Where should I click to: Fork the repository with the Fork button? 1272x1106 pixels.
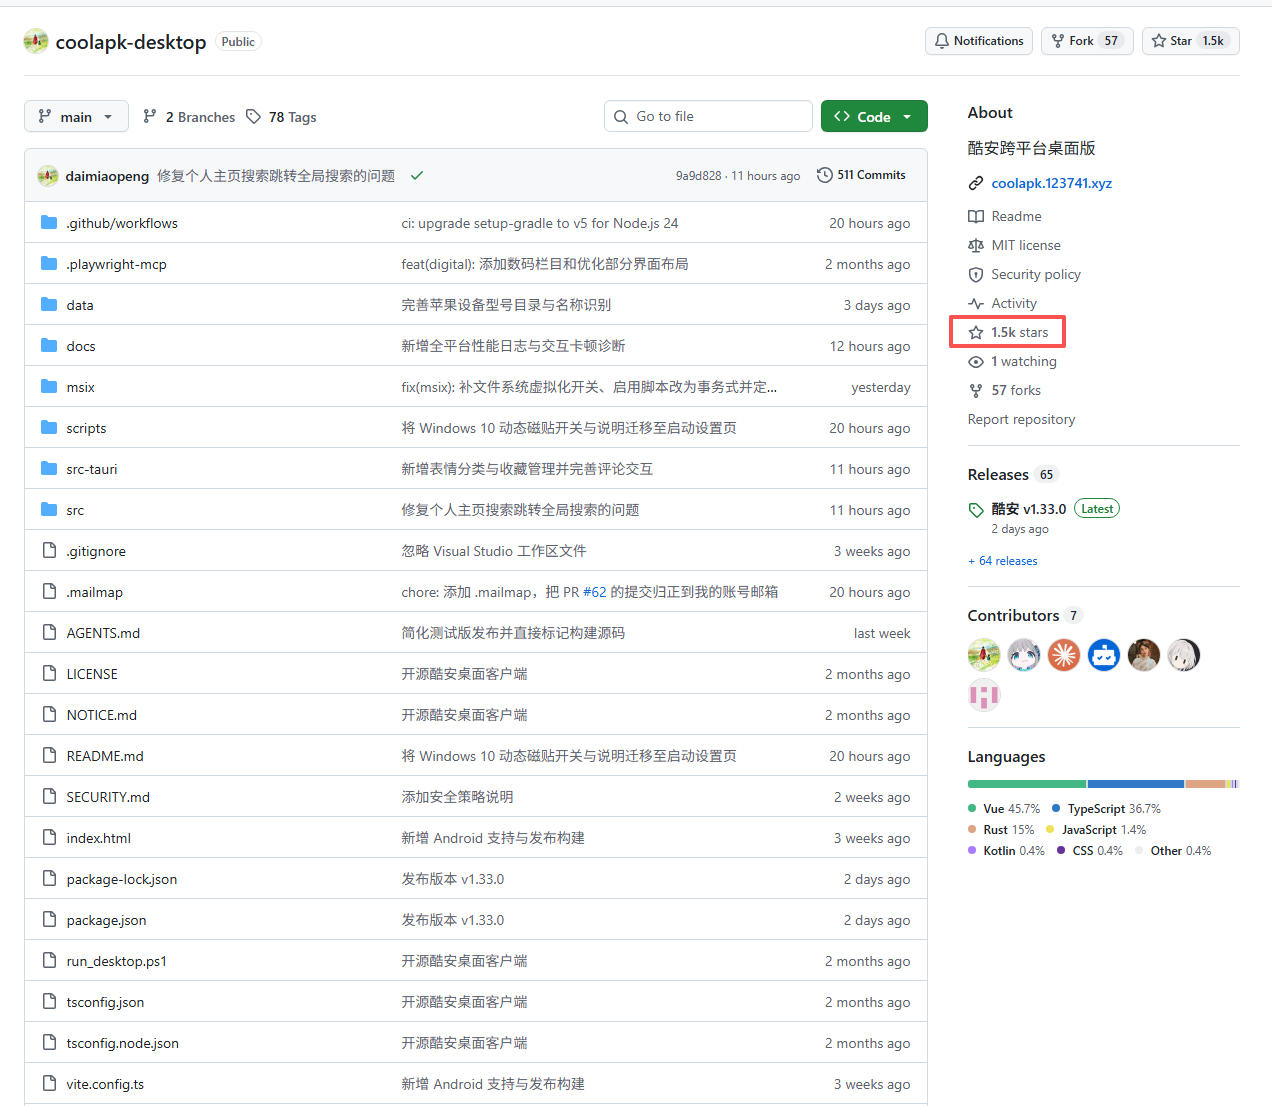click(x=1087, y=41)
